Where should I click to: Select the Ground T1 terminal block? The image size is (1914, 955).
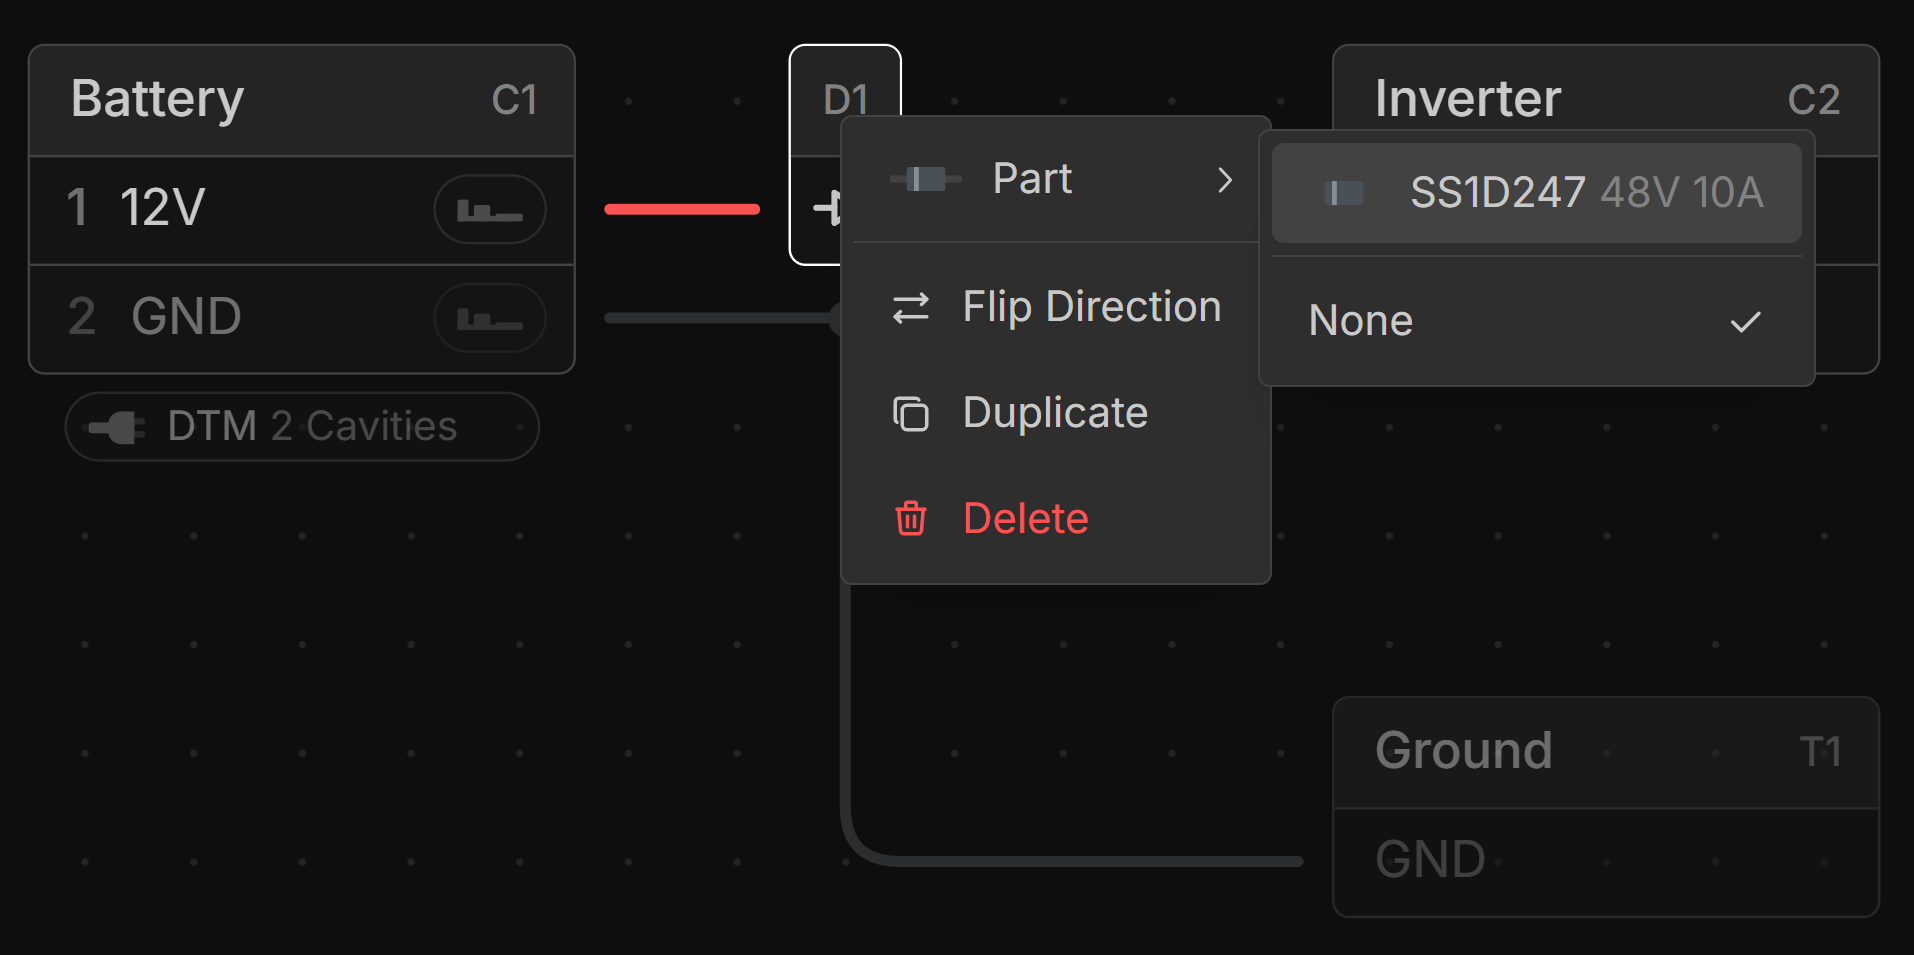click(1605, 752)
